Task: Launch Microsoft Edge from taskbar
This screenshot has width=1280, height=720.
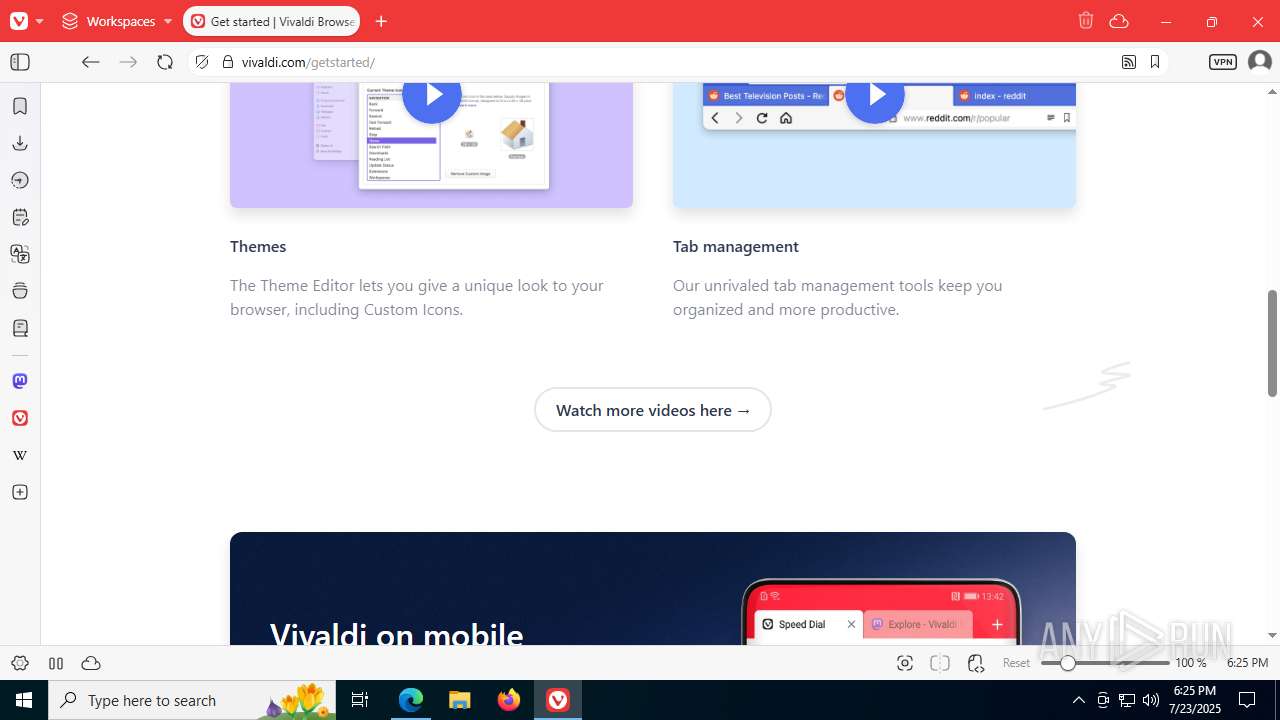Action: (411, 700)
